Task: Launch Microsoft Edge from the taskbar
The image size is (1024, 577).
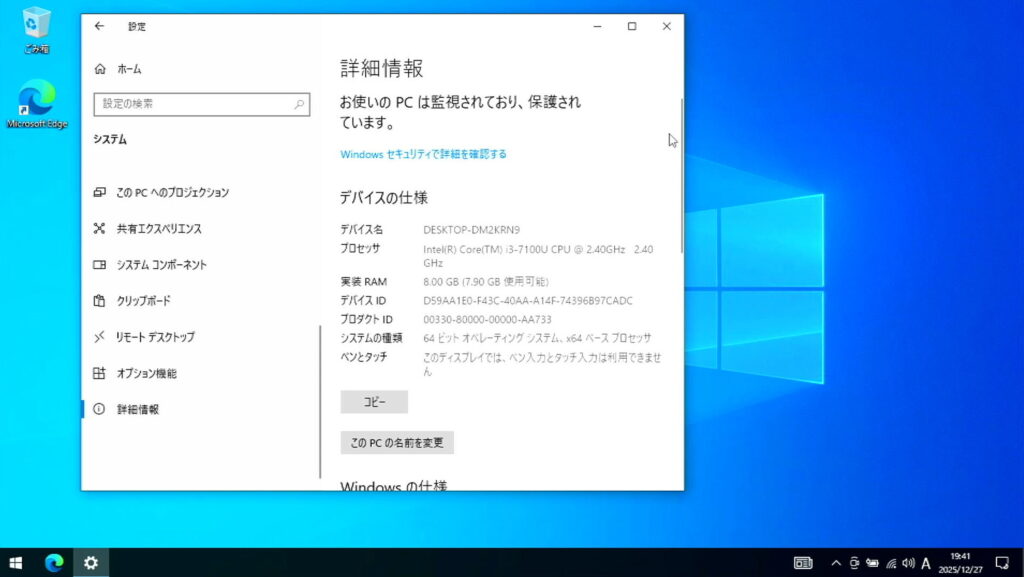Action: coord(54,563)
